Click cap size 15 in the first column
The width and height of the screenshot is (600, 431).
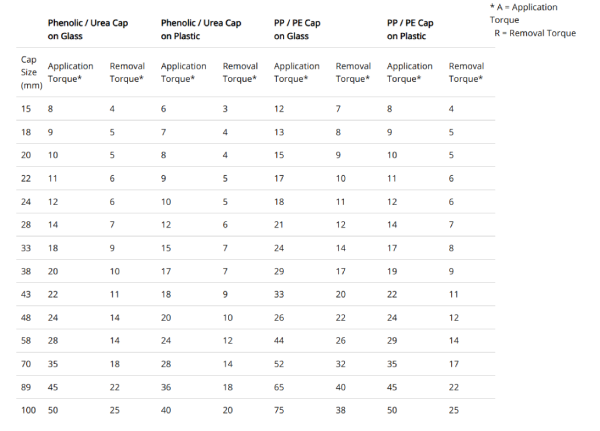(x=27, y=108)
